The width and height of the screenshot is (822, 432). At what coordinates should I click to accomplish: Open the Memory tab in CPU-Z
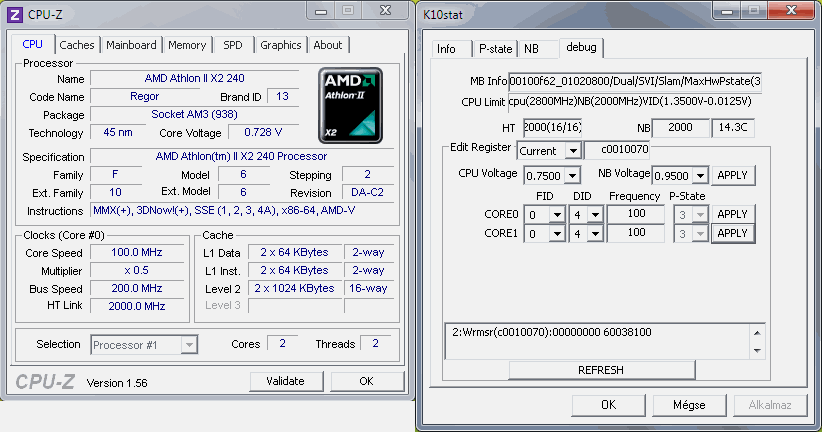pyautogui.click(x=187, y=45)
